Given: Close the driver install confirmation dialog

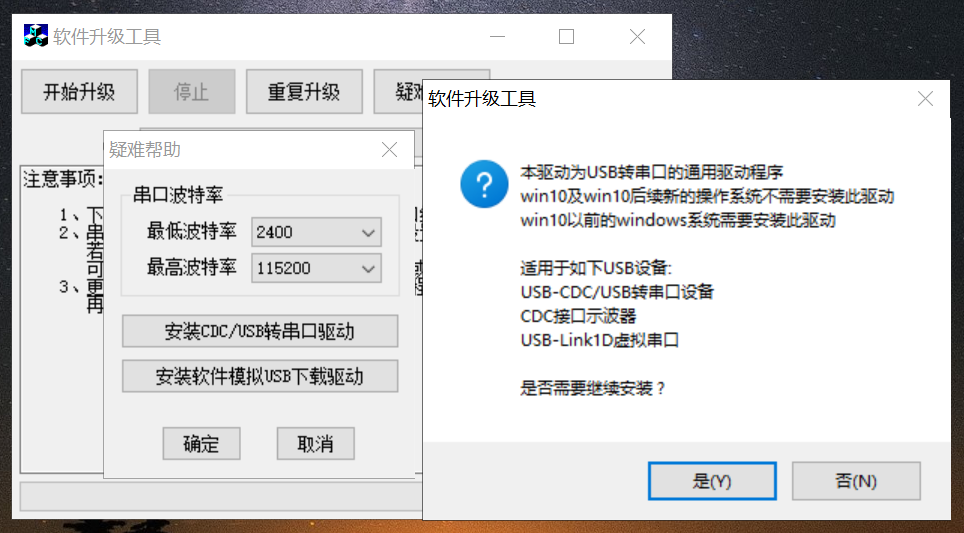Looking at the screenshot, I should pos(925,98).
